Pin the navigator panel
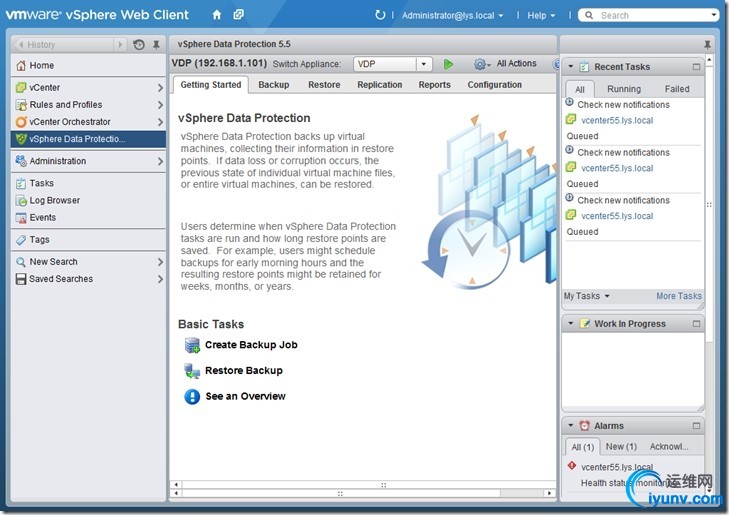 tap(156, 45)
